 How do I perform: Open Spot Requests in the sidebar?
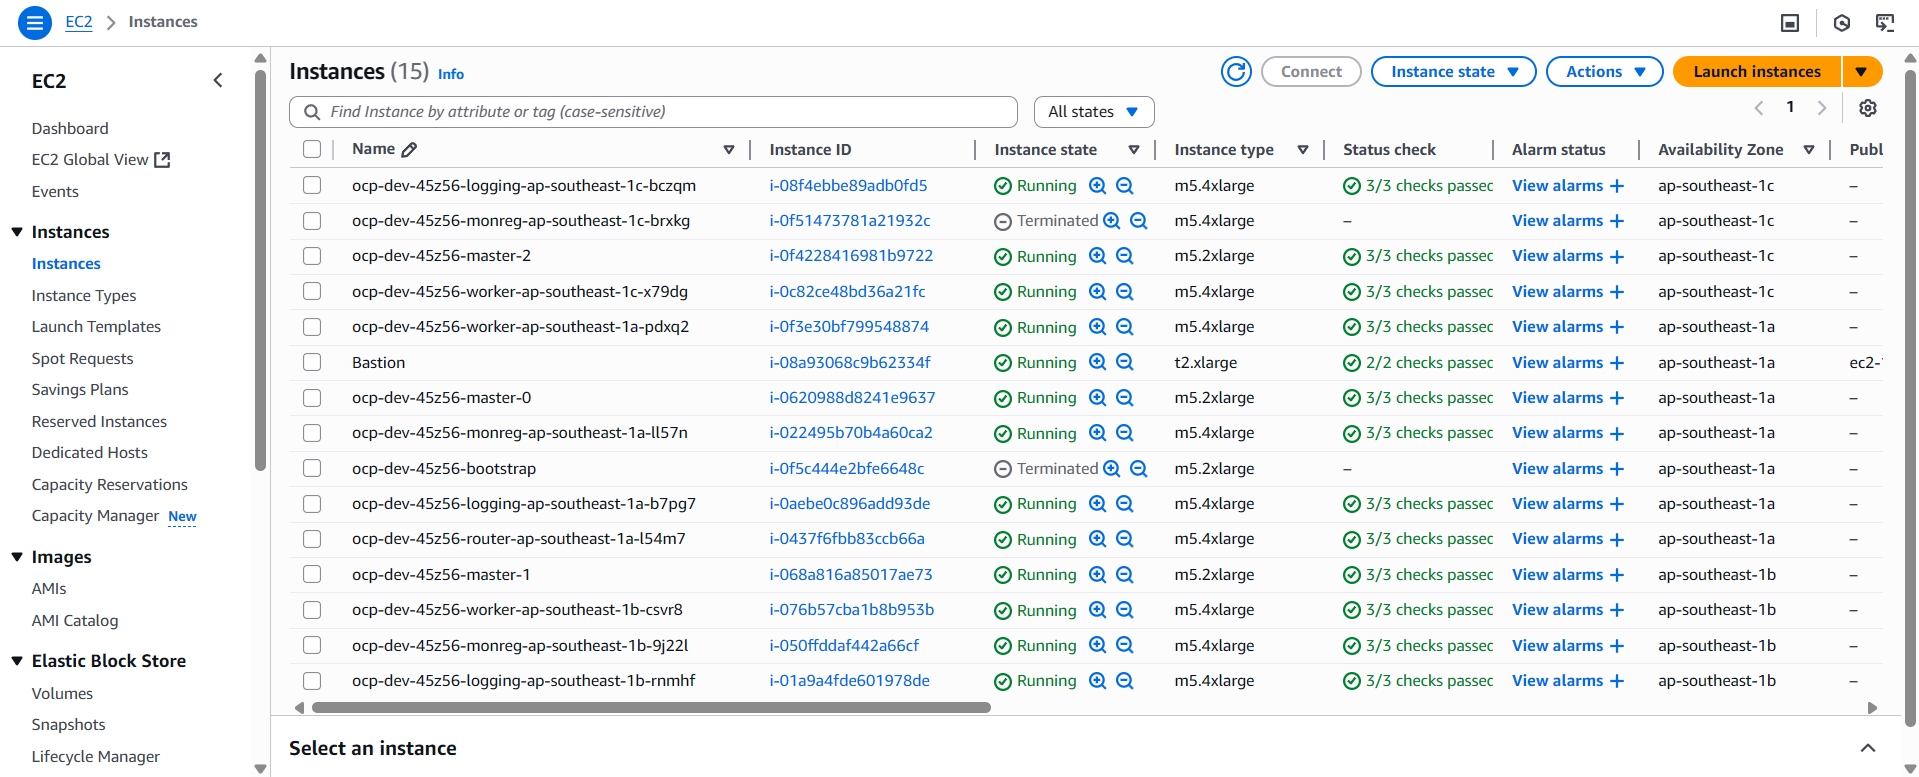82,359
